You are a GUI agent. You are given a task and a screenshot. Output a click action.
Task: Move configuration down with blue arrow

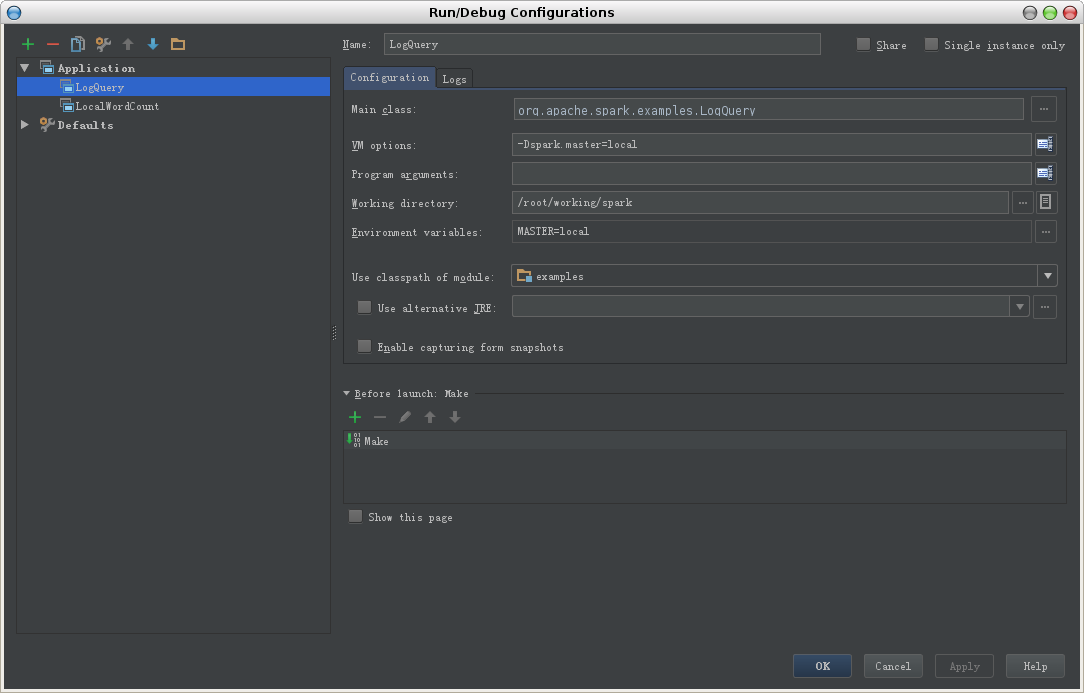point(153,44)
